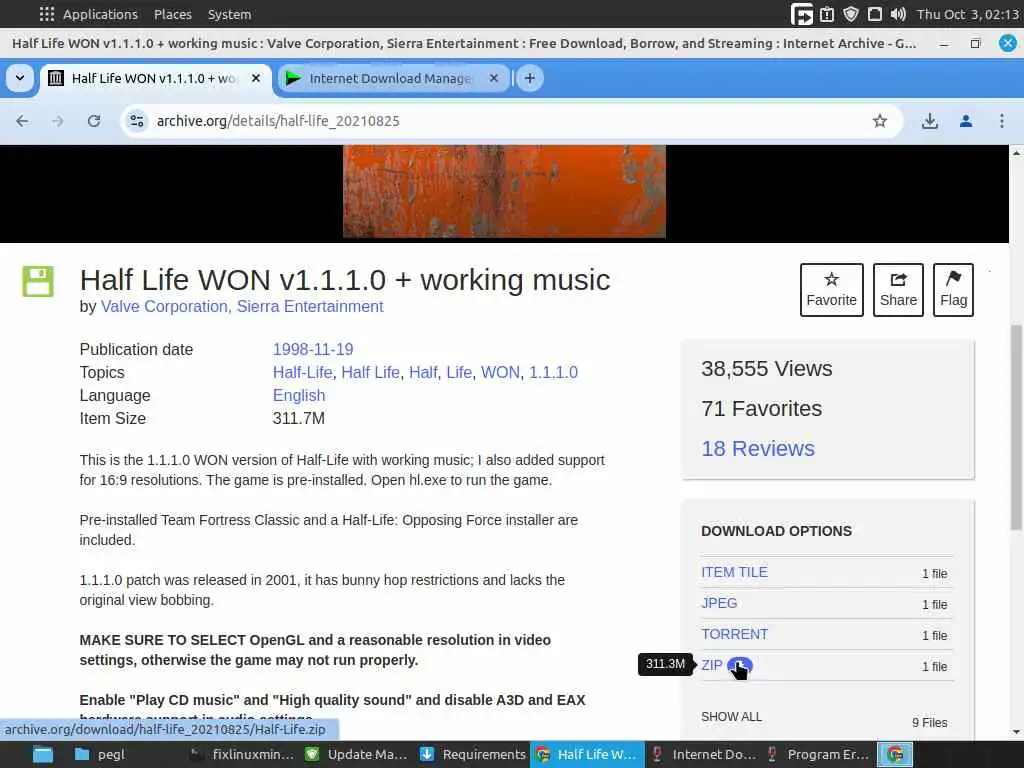The width and height of the screenshot is (1024, 768).
Task: Switch to the Internet Download Manager tab
Action: click(391, 78)
